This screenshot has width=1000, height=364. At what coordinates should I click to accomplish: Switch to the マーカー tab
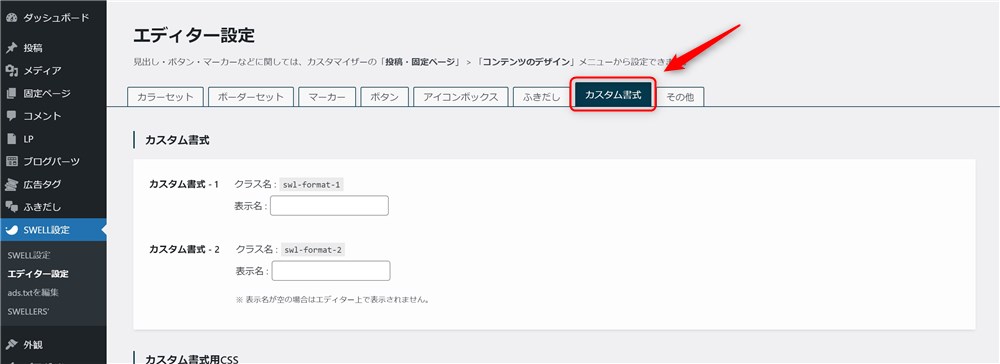[x=327, y=97]
